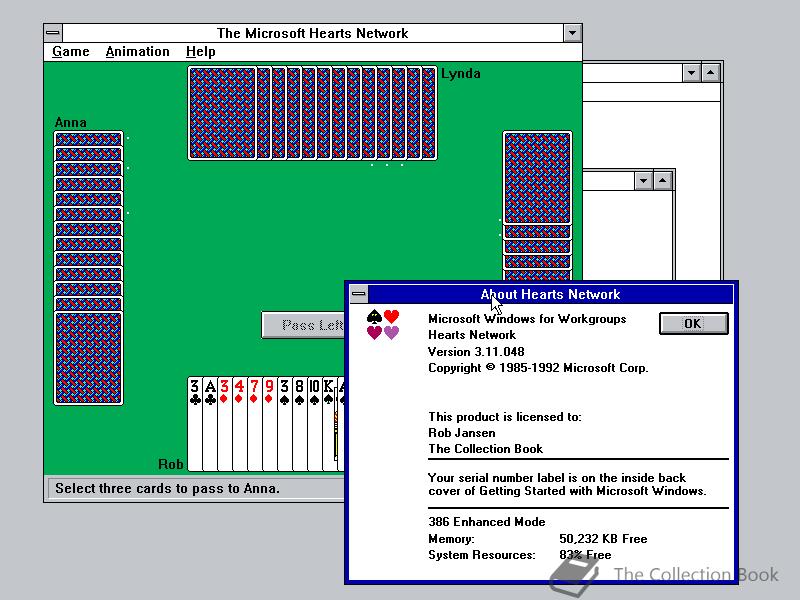The width and height of the screenshot is (800, 600).
Task: Click the serial number label notice text
Action: click(567, 484)
